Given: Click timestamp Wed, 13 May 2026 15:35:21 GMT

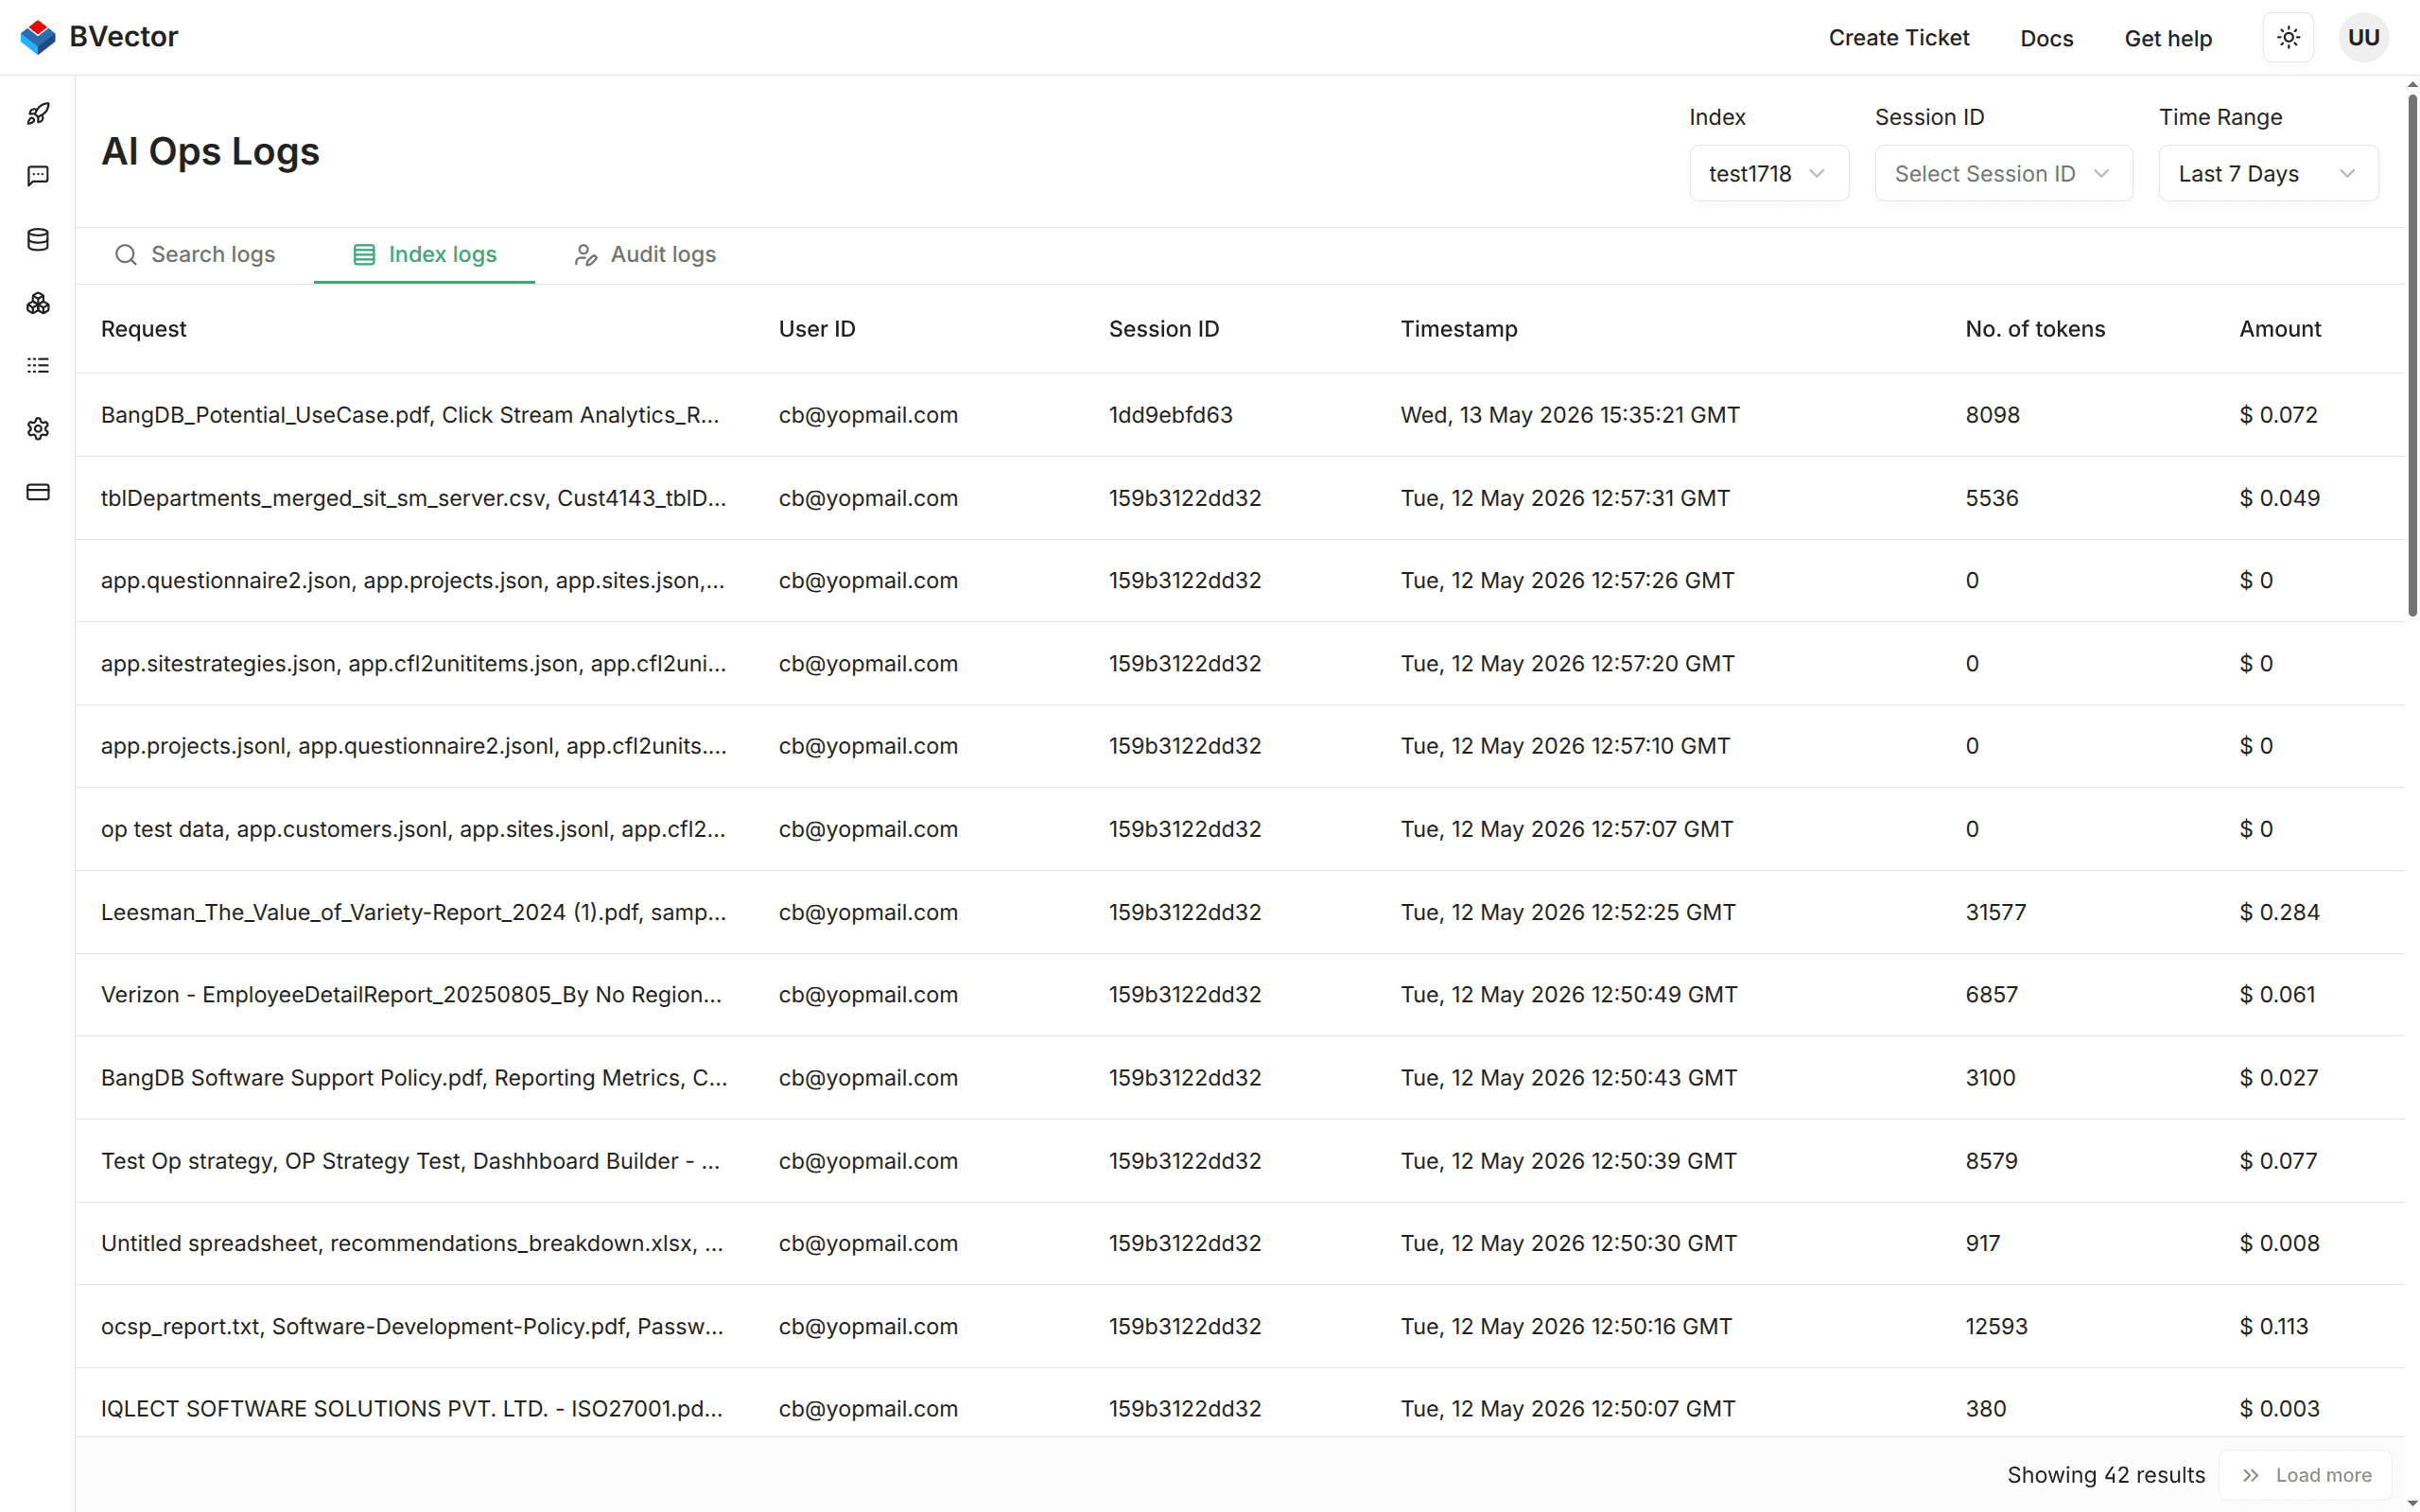Looking at the screenshot, I should coord(1570,415).
